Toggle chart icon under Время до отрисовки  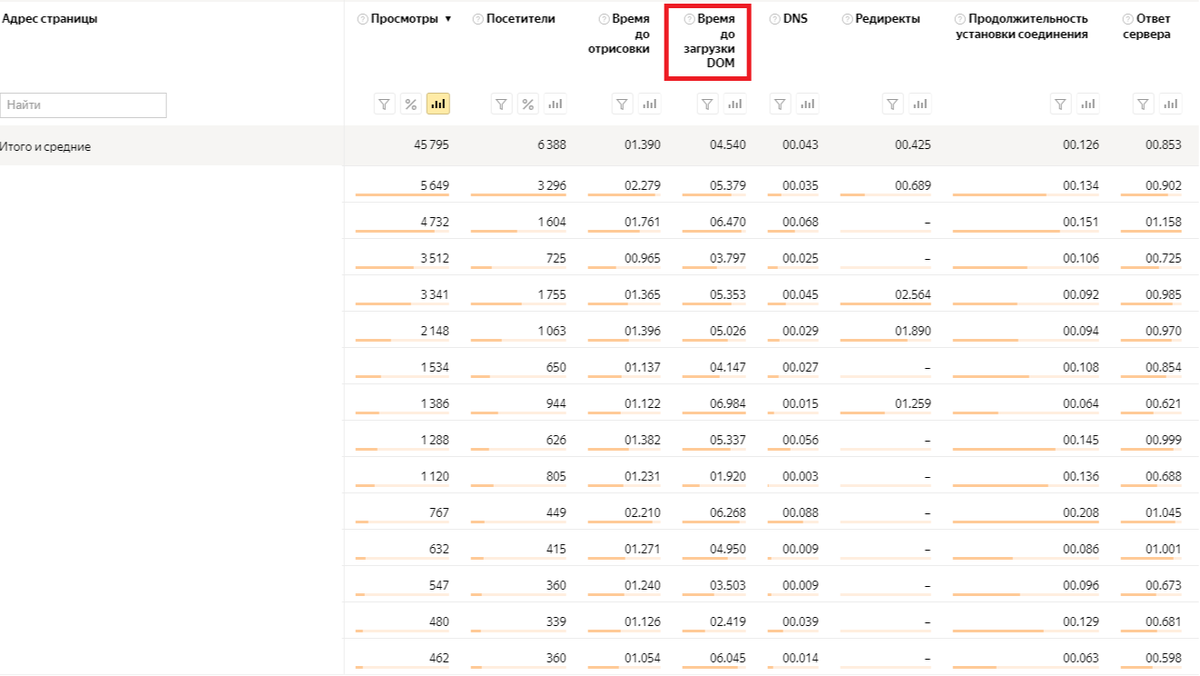point(649,104)
